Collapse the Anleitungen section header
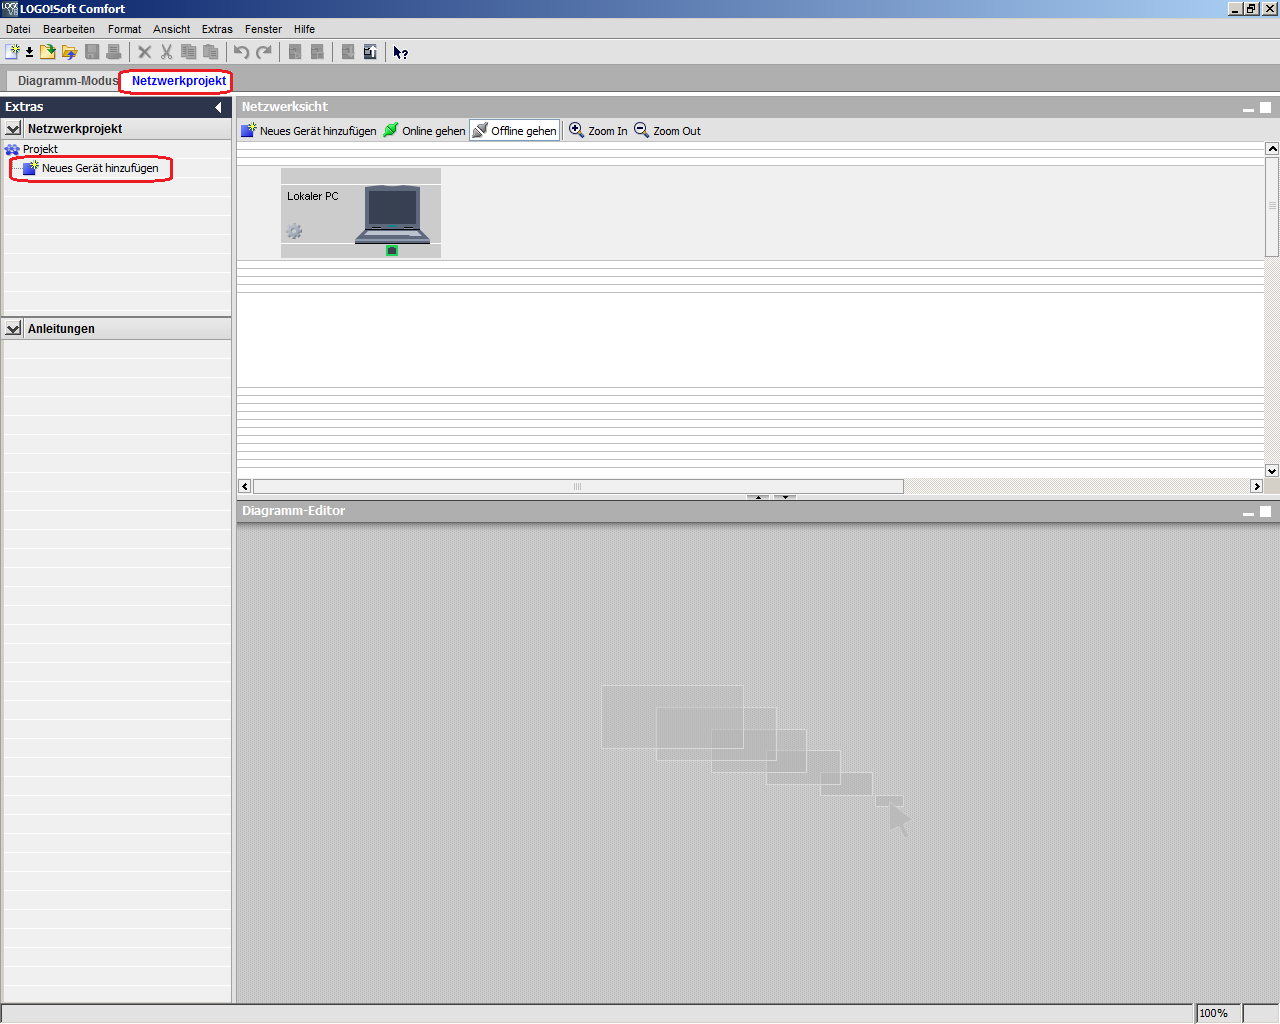Image resolution: width=1280 pixels, height=1024 pixels. (x=13, y=328)
